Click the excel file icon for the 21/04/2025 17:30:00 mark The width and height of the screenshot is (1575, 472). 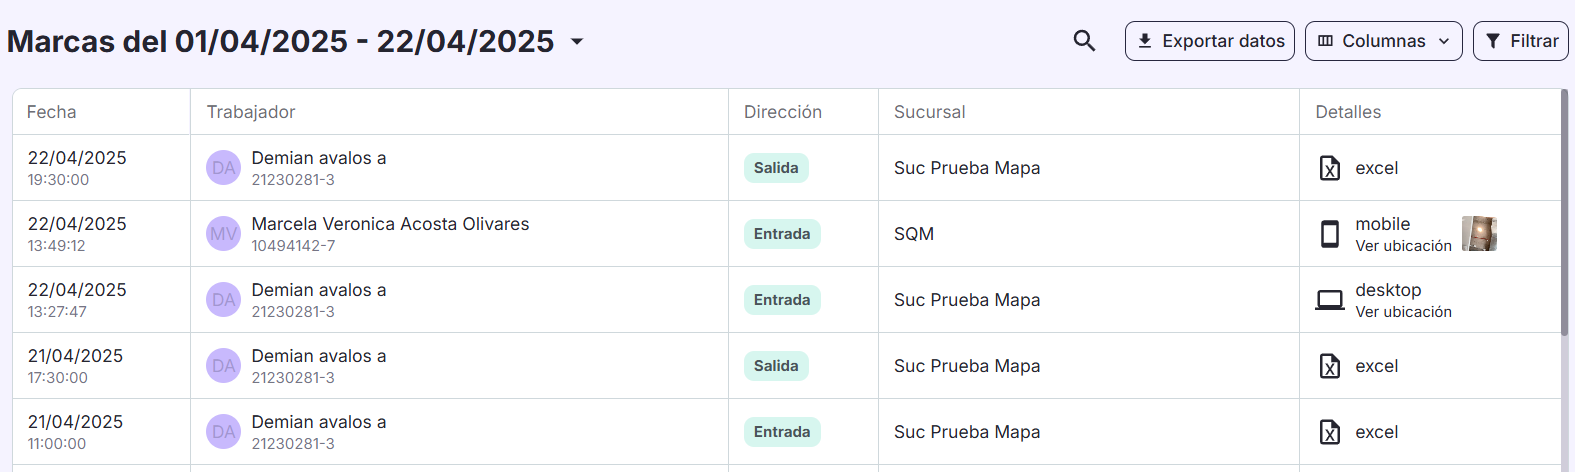(1330, 366)
